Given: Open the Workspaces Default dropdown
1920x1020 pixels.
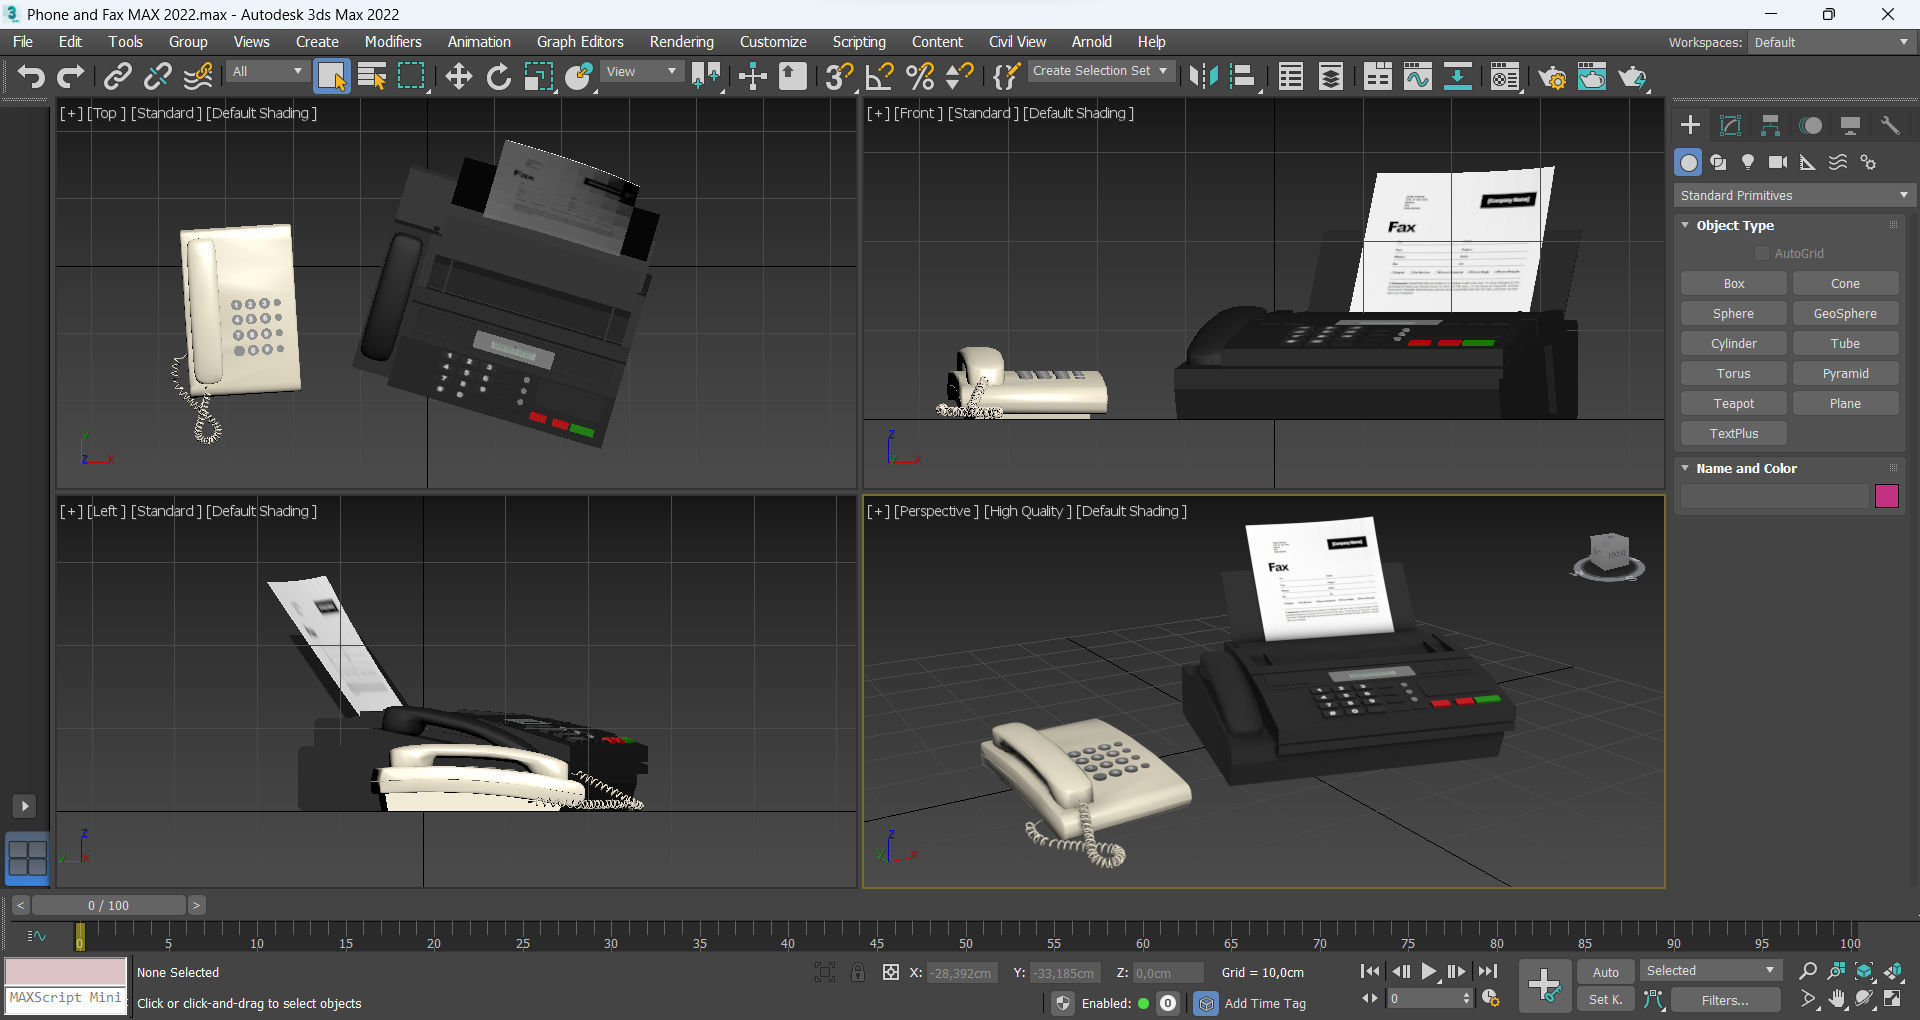Looking at the screenshot, I should coord(1832,42).
